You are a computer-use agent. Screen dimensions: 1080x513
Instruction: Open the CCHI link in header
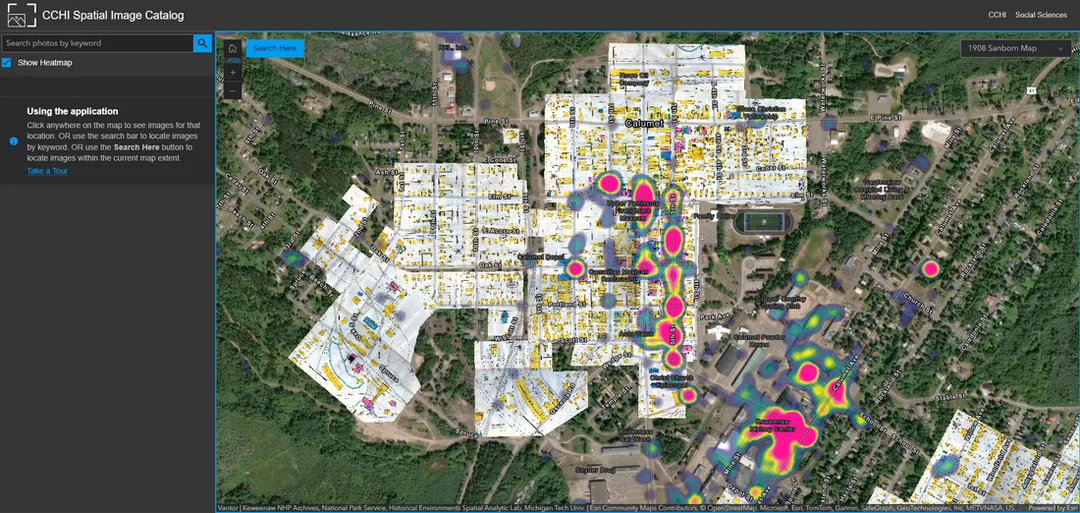click(x=997, y=15)
